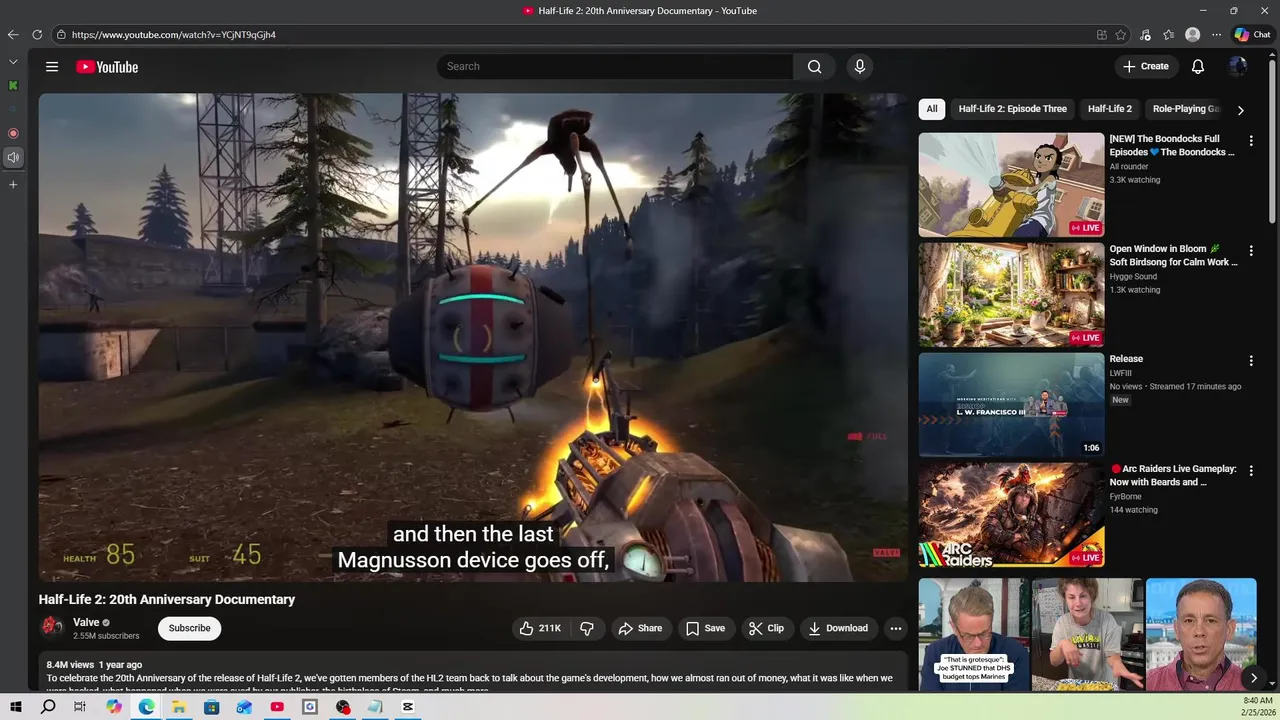The image size is (1280, 720).
Task: Click the search magnifier button
Action: pos(814,67)
